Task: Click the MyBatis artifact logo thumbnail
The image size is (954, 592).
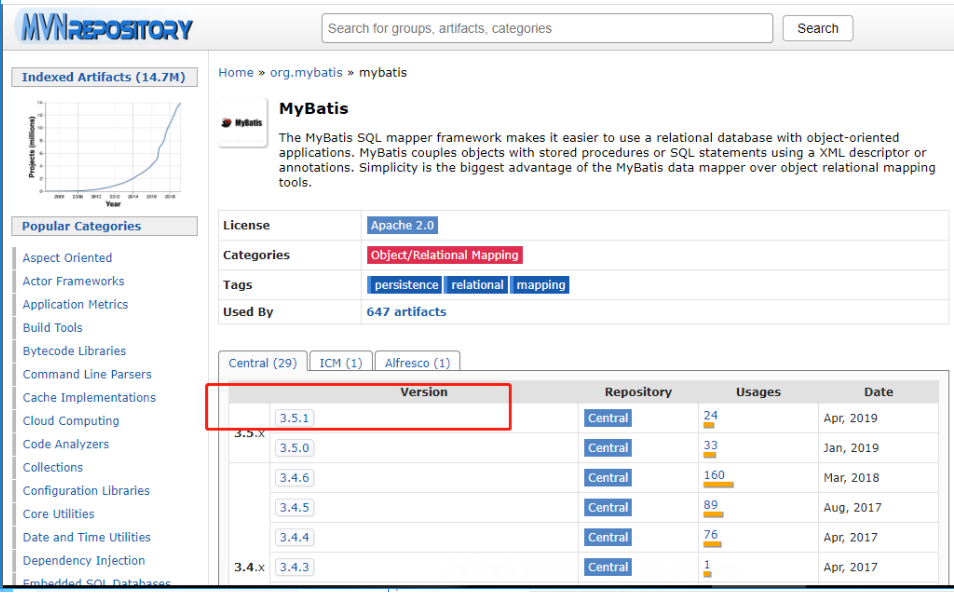Action: pos(243,122)
